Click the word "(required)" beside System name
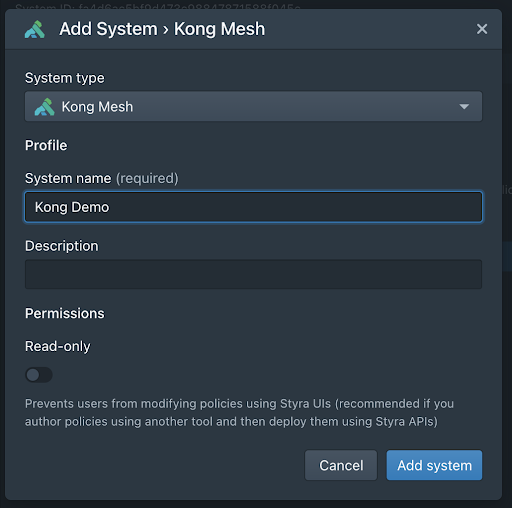 (147, 179)
